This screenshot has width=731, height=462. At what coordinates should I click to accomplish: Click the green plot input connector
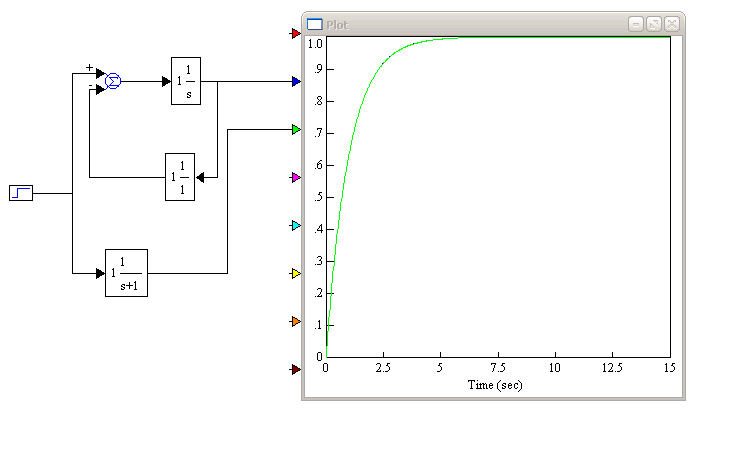pyautogui.click(x=296, y=130)
